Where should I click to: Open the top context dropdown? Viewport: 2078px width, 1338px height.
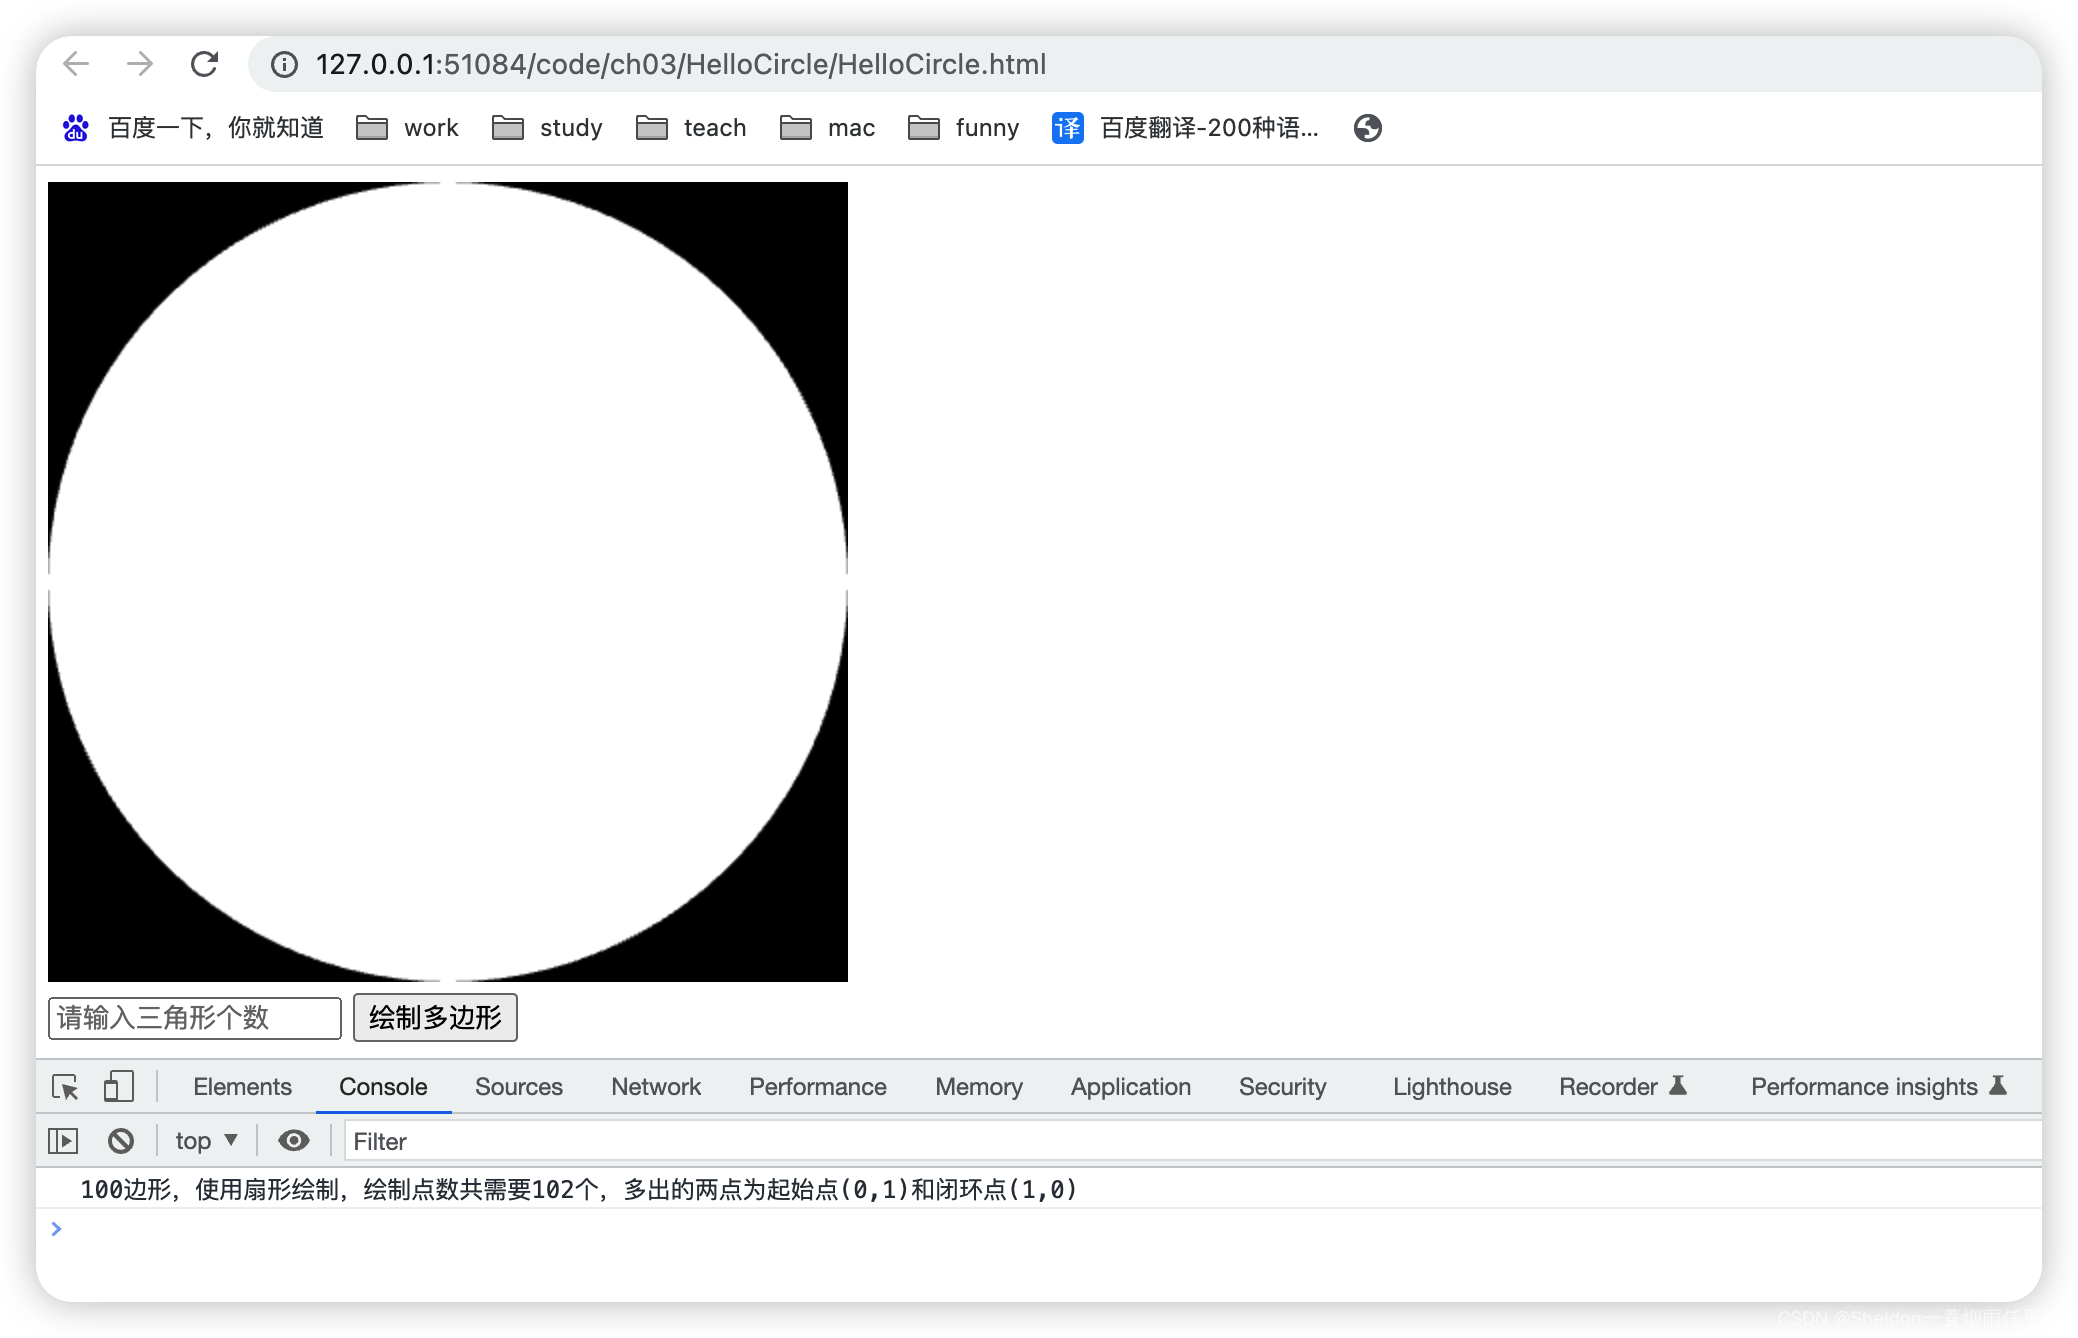(x=206, y=1141)
